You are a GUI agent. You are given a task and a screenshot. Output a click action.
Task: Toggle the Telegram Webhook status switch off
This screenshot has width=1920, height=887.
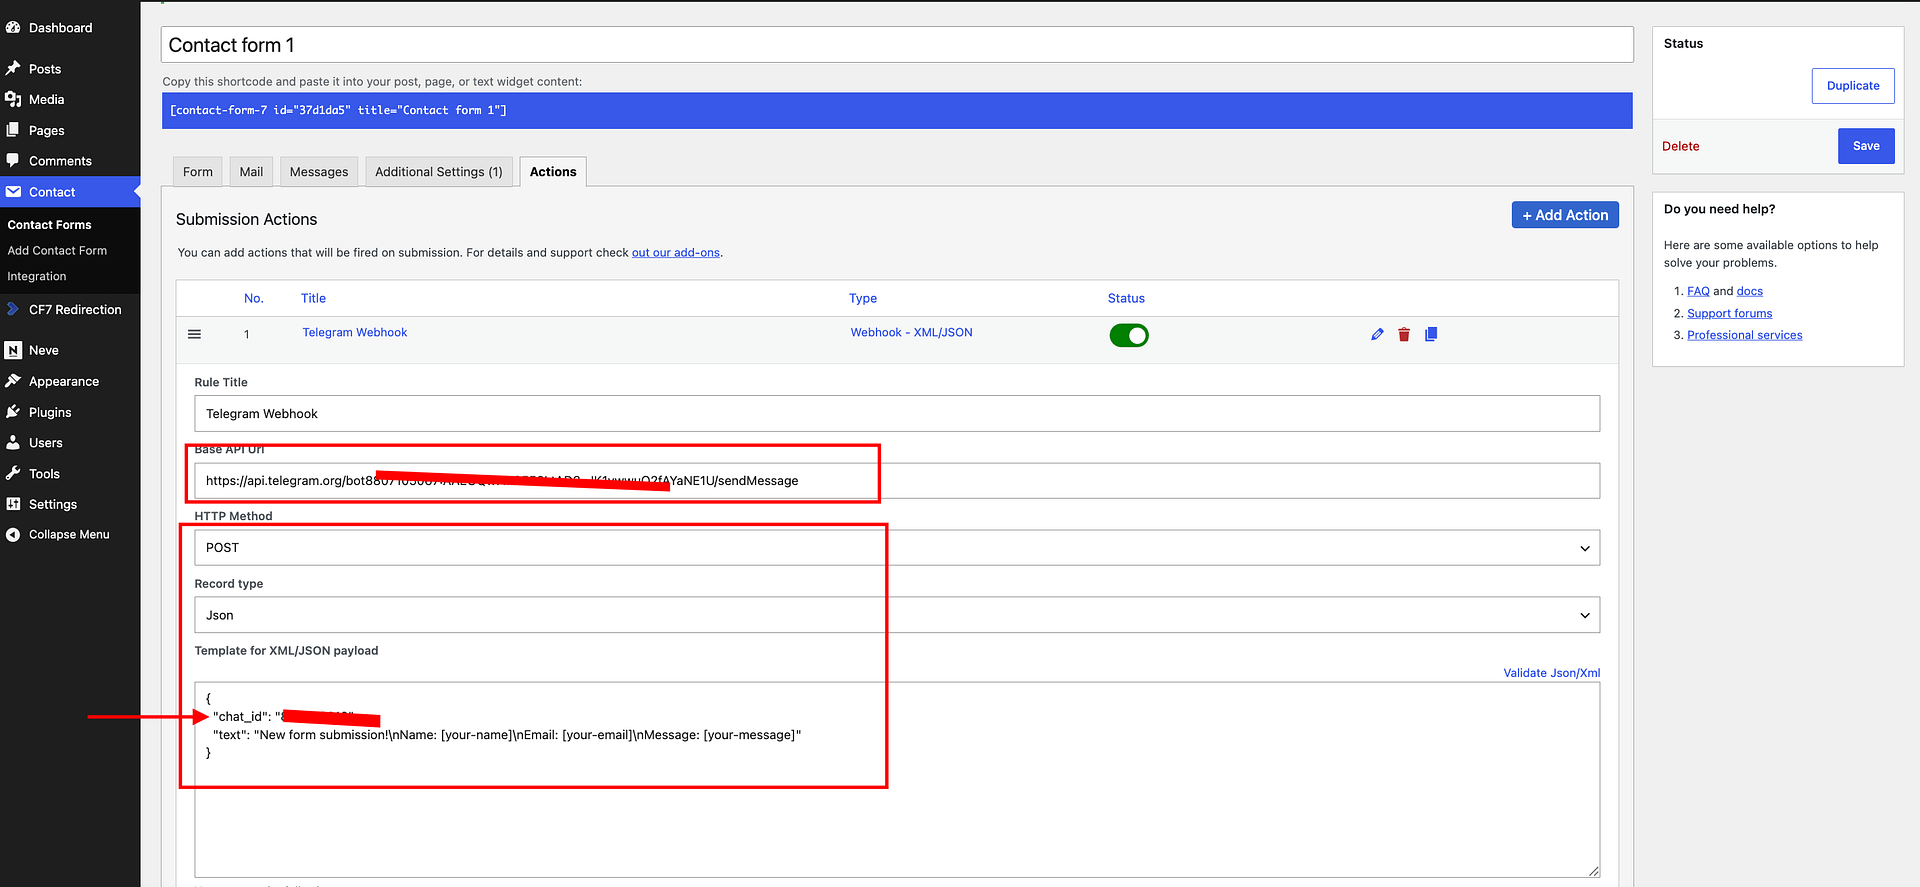tap(1129, 335)
